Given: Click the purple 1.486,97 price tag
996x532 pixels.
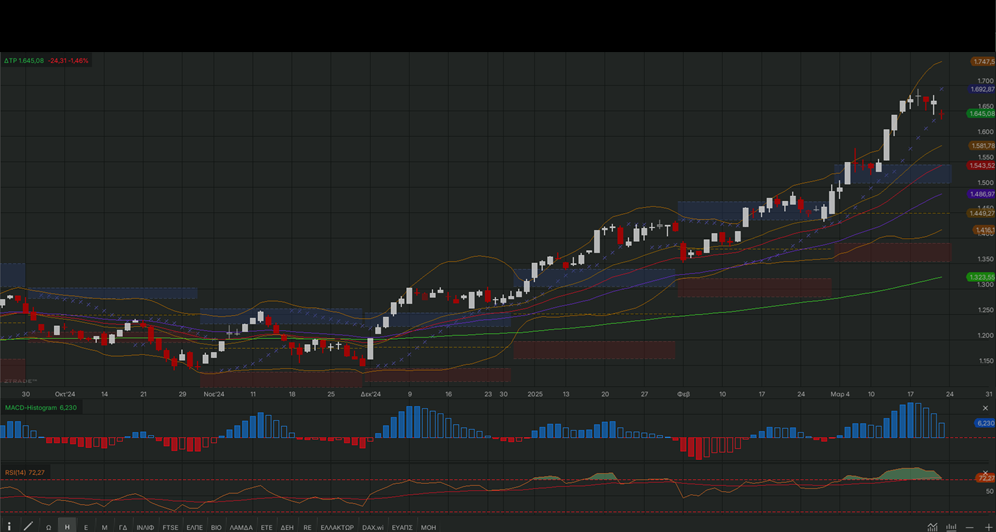Looking at the screenshot, I should click(981, 194).
